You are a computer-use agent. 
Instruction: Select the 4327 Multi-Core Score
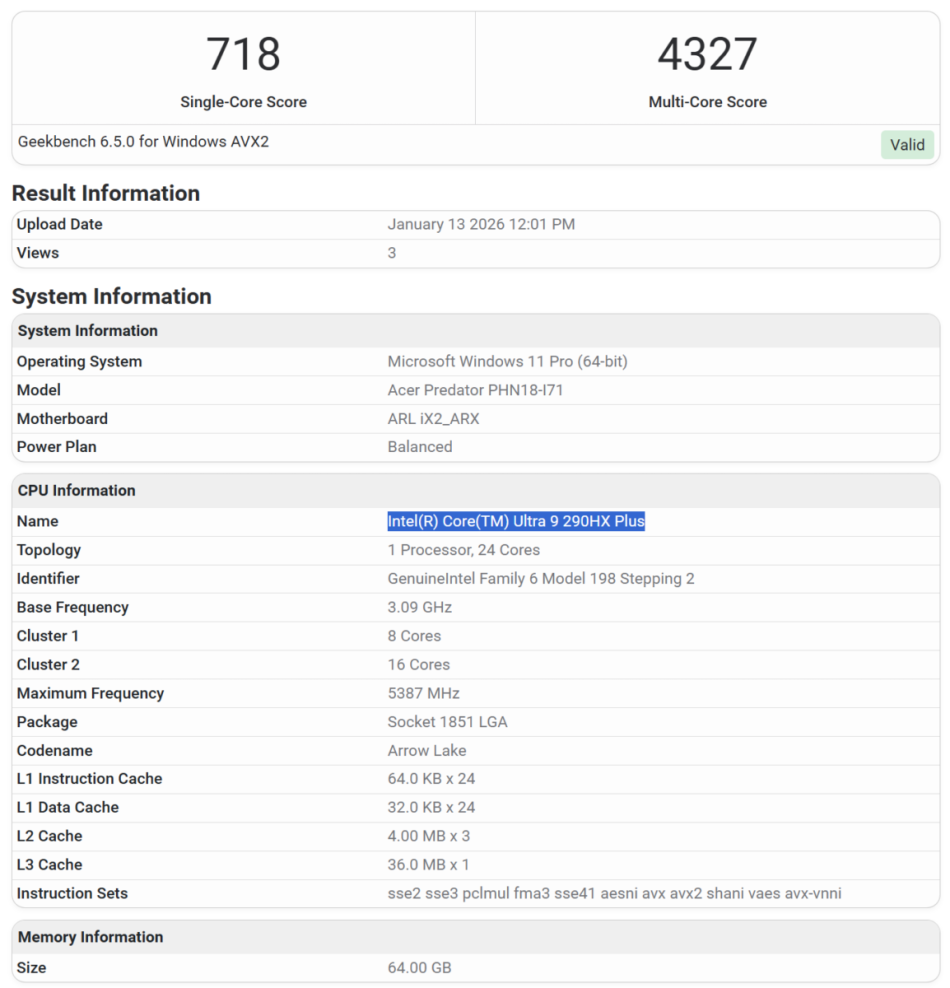[707, 53]
